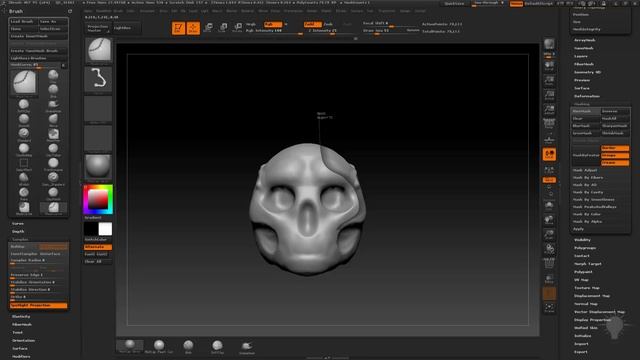Expand the Polygroups subpalette
The height and width of the screenshot is (360, 640).
point(585,248)
